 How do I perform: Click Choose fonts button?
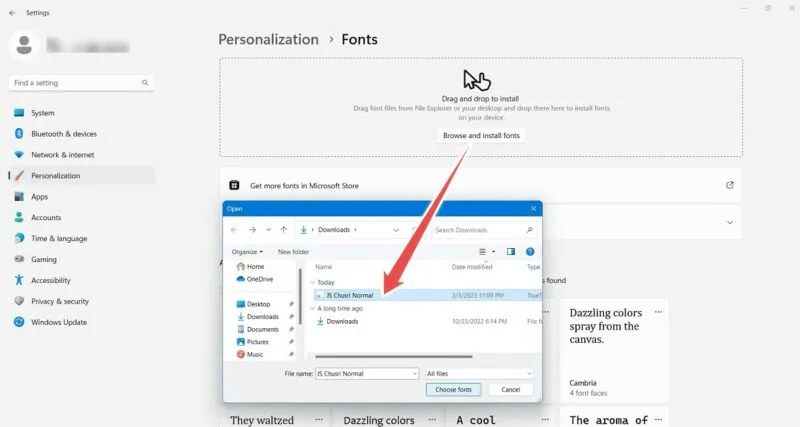453,390
